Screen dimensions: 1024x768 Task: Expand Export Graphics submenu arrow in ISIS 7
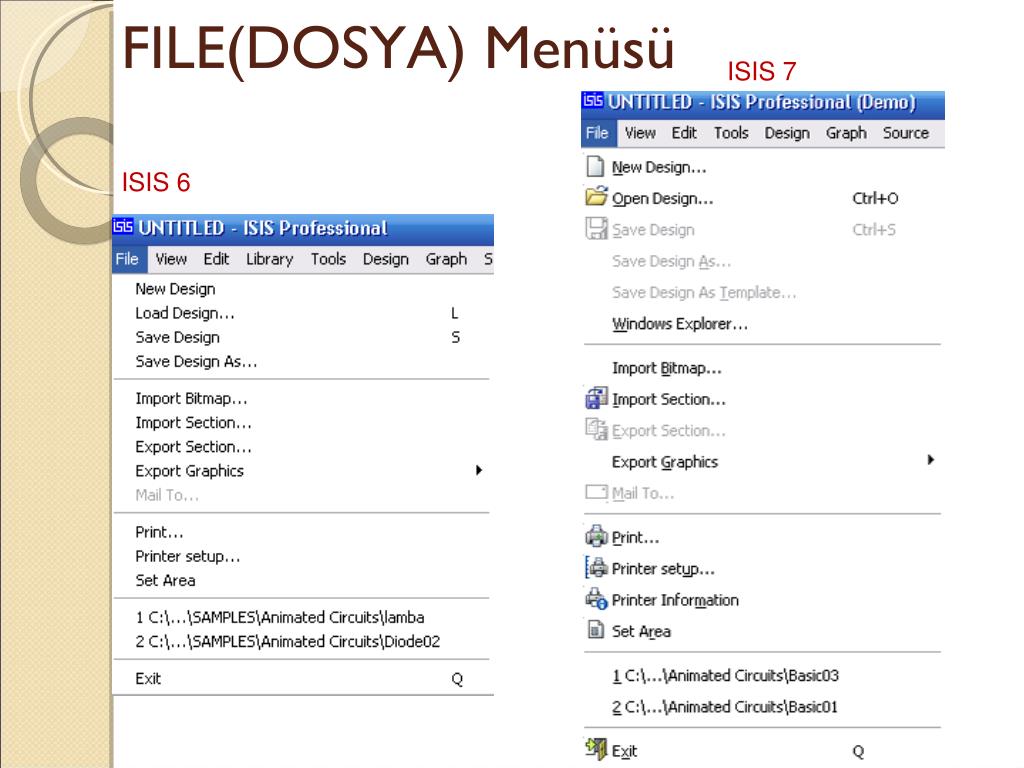pos(931,460)
